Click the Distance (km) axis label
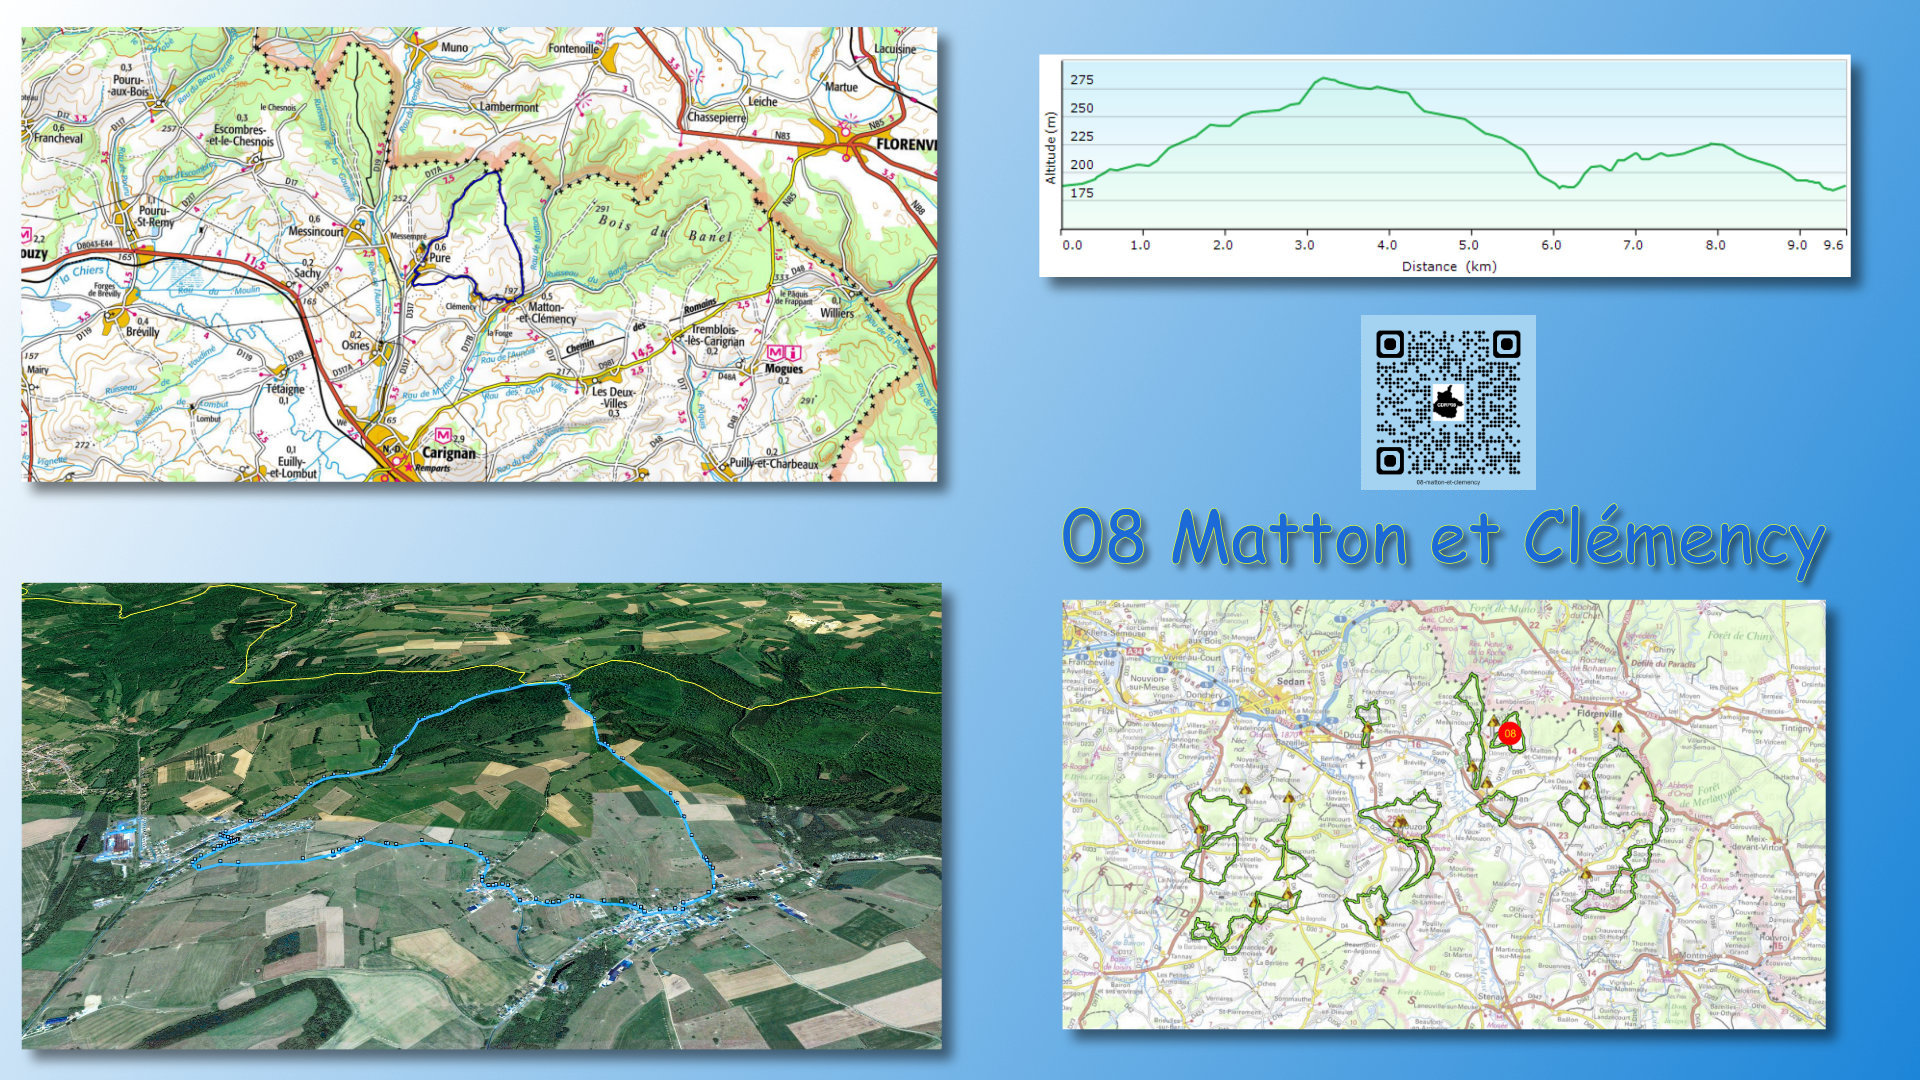Viewport: 1920px width, 1080px height. 1448,266
